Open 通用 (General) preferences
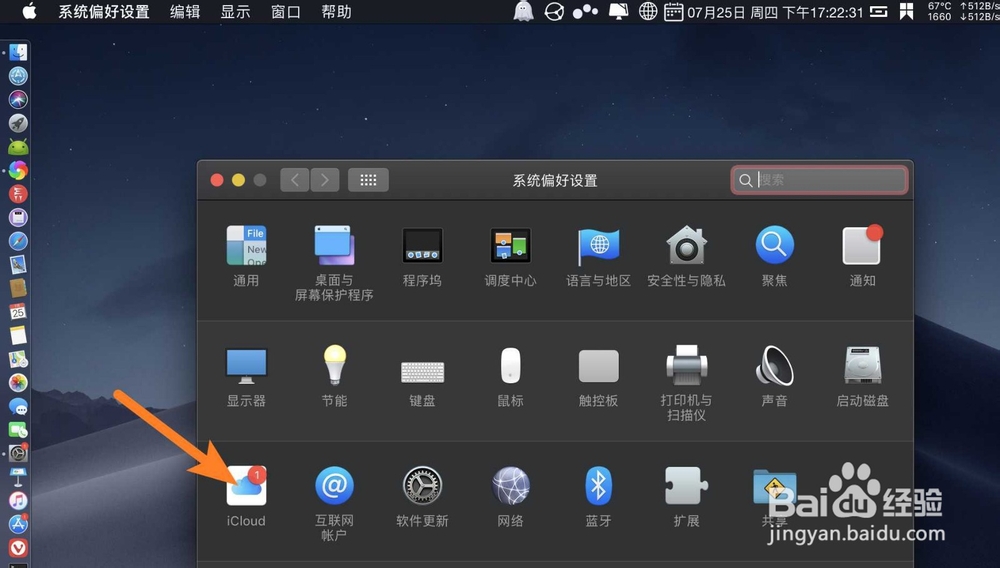The width and height of the screenshot is (1000, 568). 246,245
